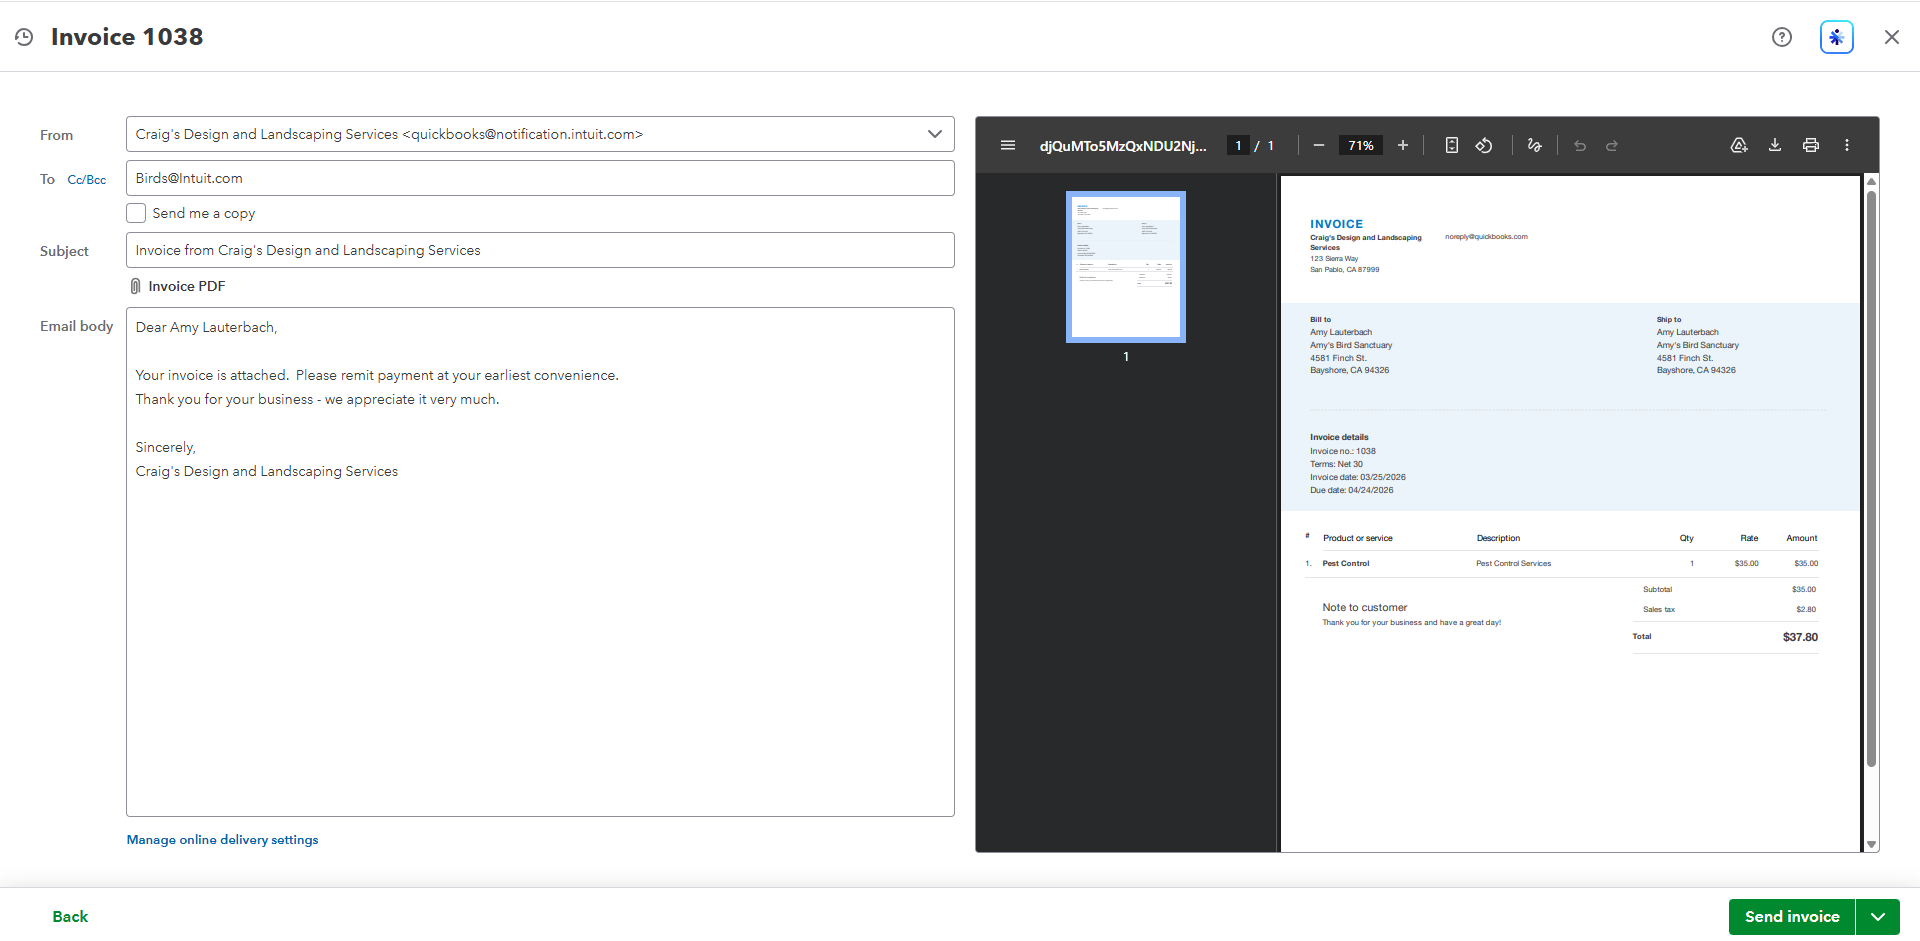Click 'Invoice no.: 1038' in the PDF
Screen dimensions: 1920x941
pos(1343,451)
